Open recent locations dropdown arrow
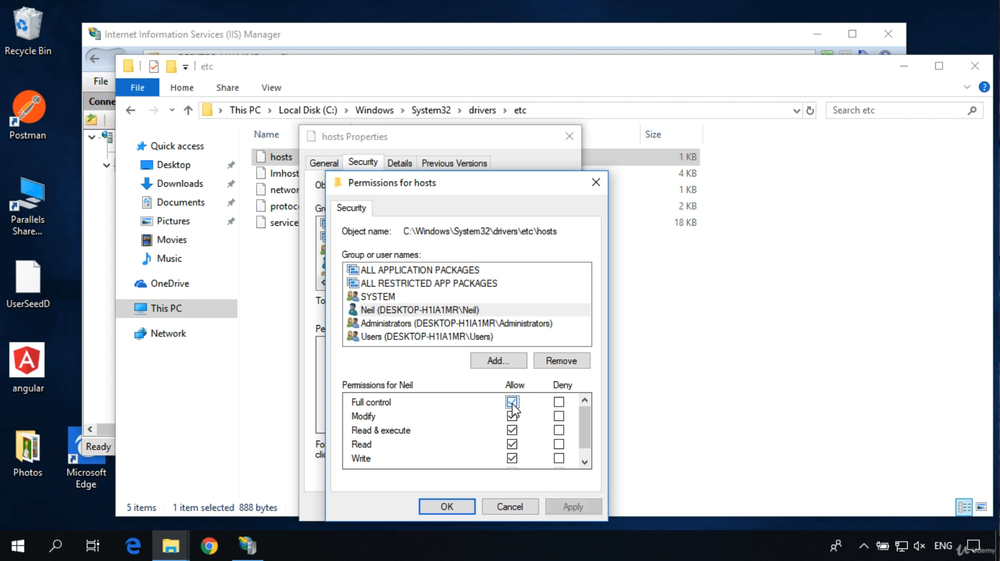The width and height of the screenshot is (1000, 561). point(172,110)
